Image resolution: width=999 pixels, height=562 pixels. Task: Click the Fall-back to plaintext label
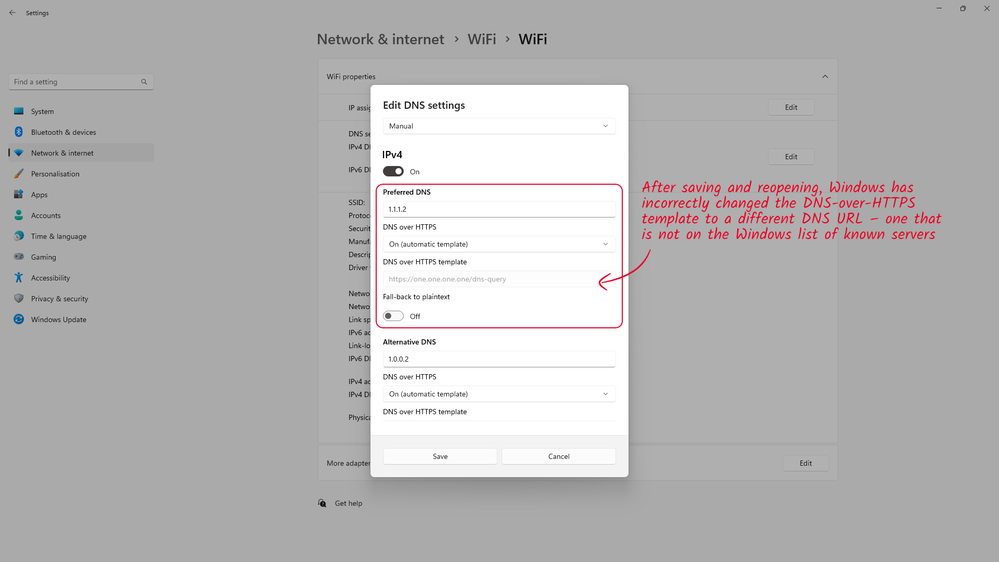click(x=416, y=297)
